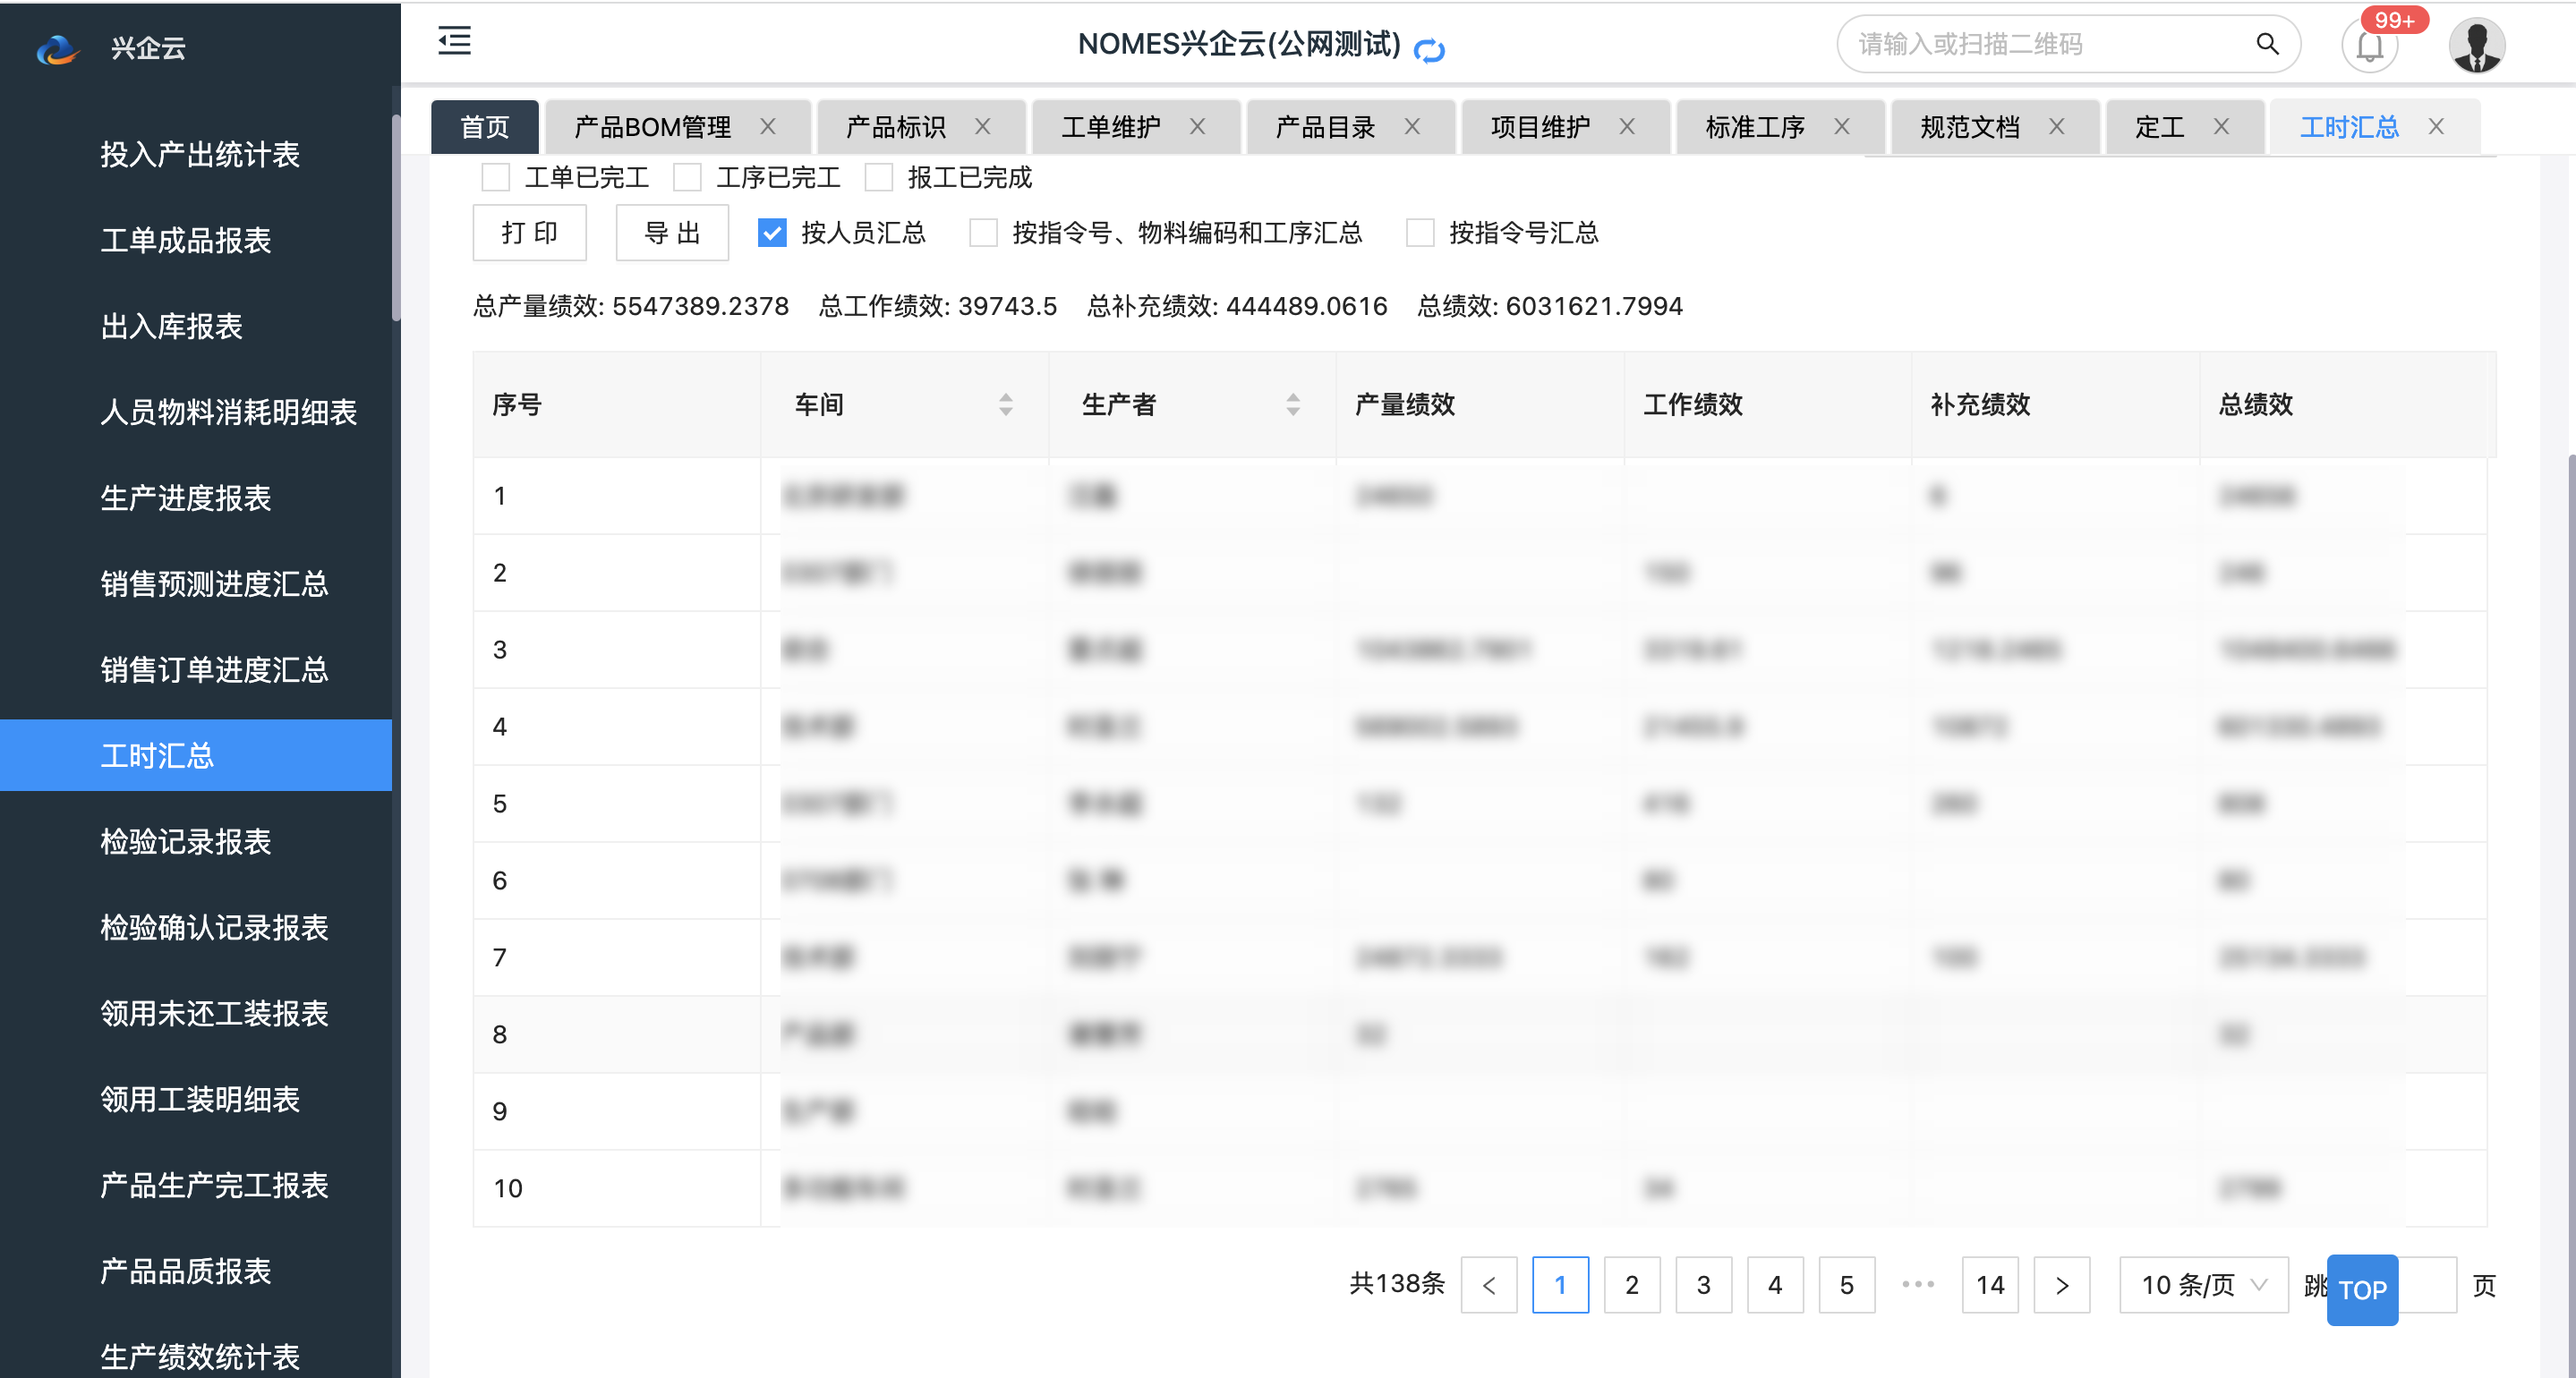This screenshot has height=1378, width=2576.
Task: Open 产品品质报表 in sidebar
Action: coord(186,1272)
